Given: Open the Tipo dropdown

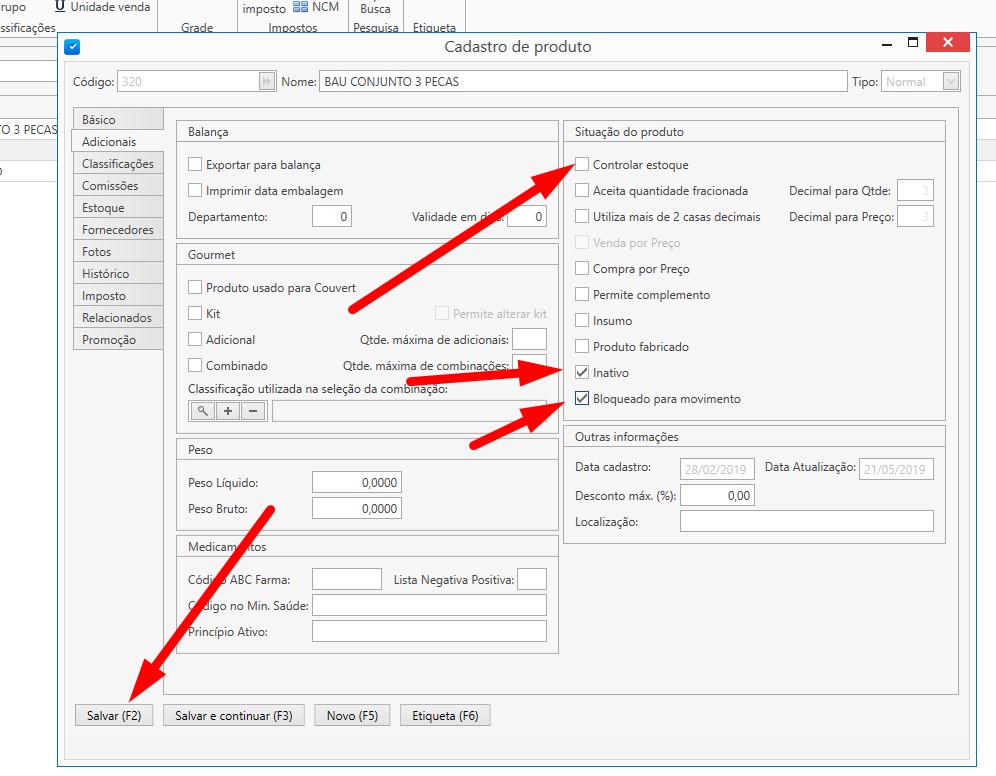Looking at the screenshot, I should click(951, 82).
